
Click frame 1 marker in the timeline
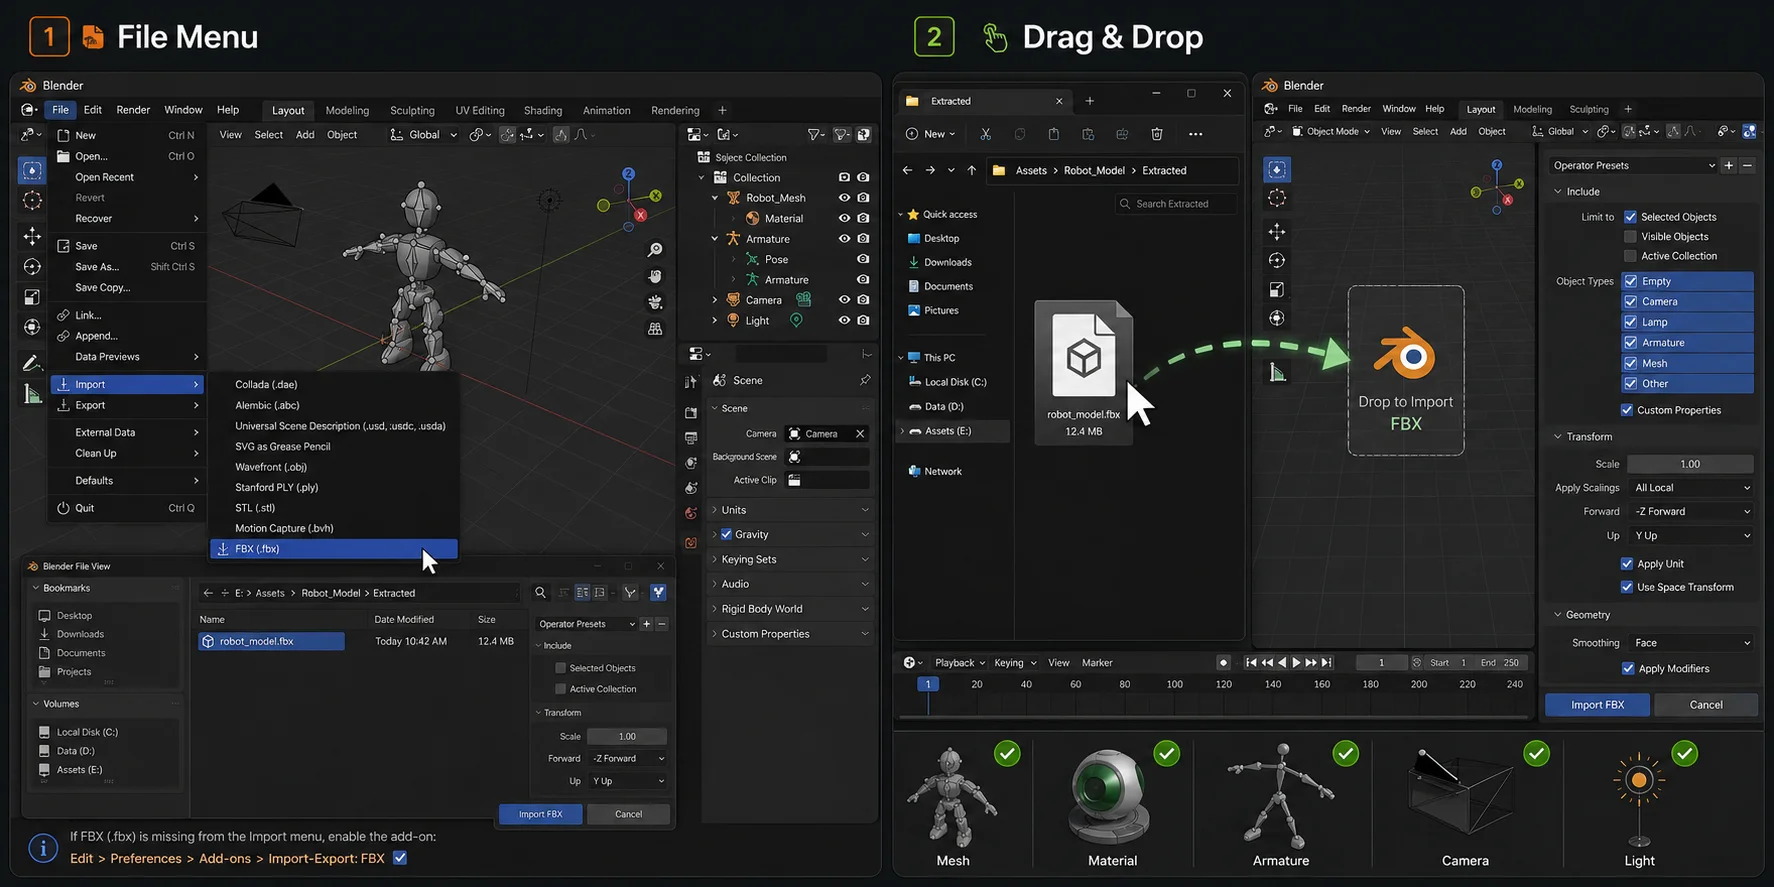pos(928,684)
